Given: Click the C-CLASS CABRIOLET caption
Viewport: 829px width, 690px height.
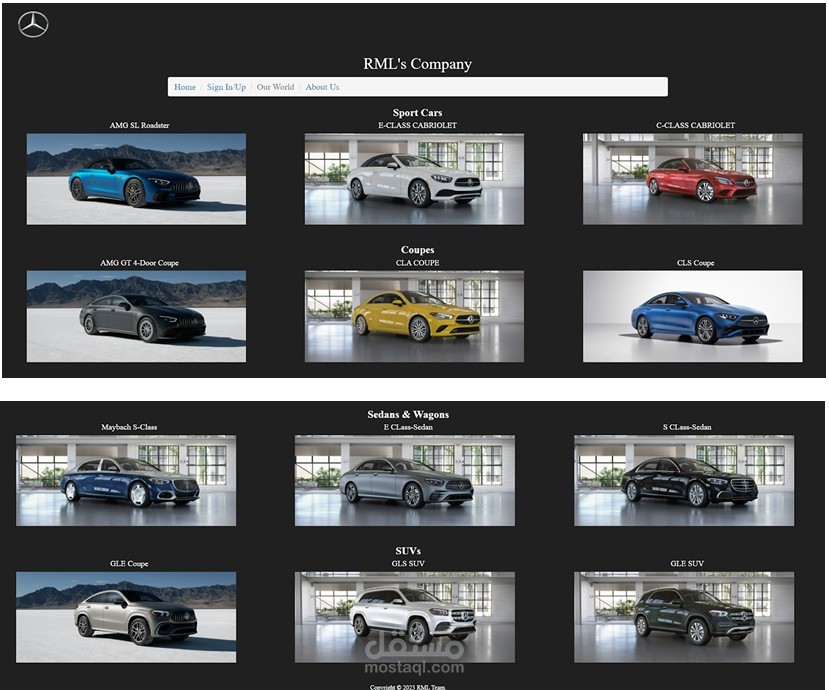Looking at the screenshot, I should tap(695, 125).
